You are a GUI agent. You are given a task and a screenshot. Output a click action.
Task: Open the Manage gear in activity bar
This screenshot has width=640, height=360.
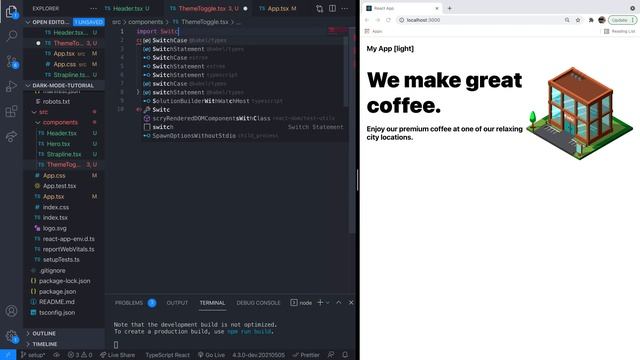click(11, 336)
